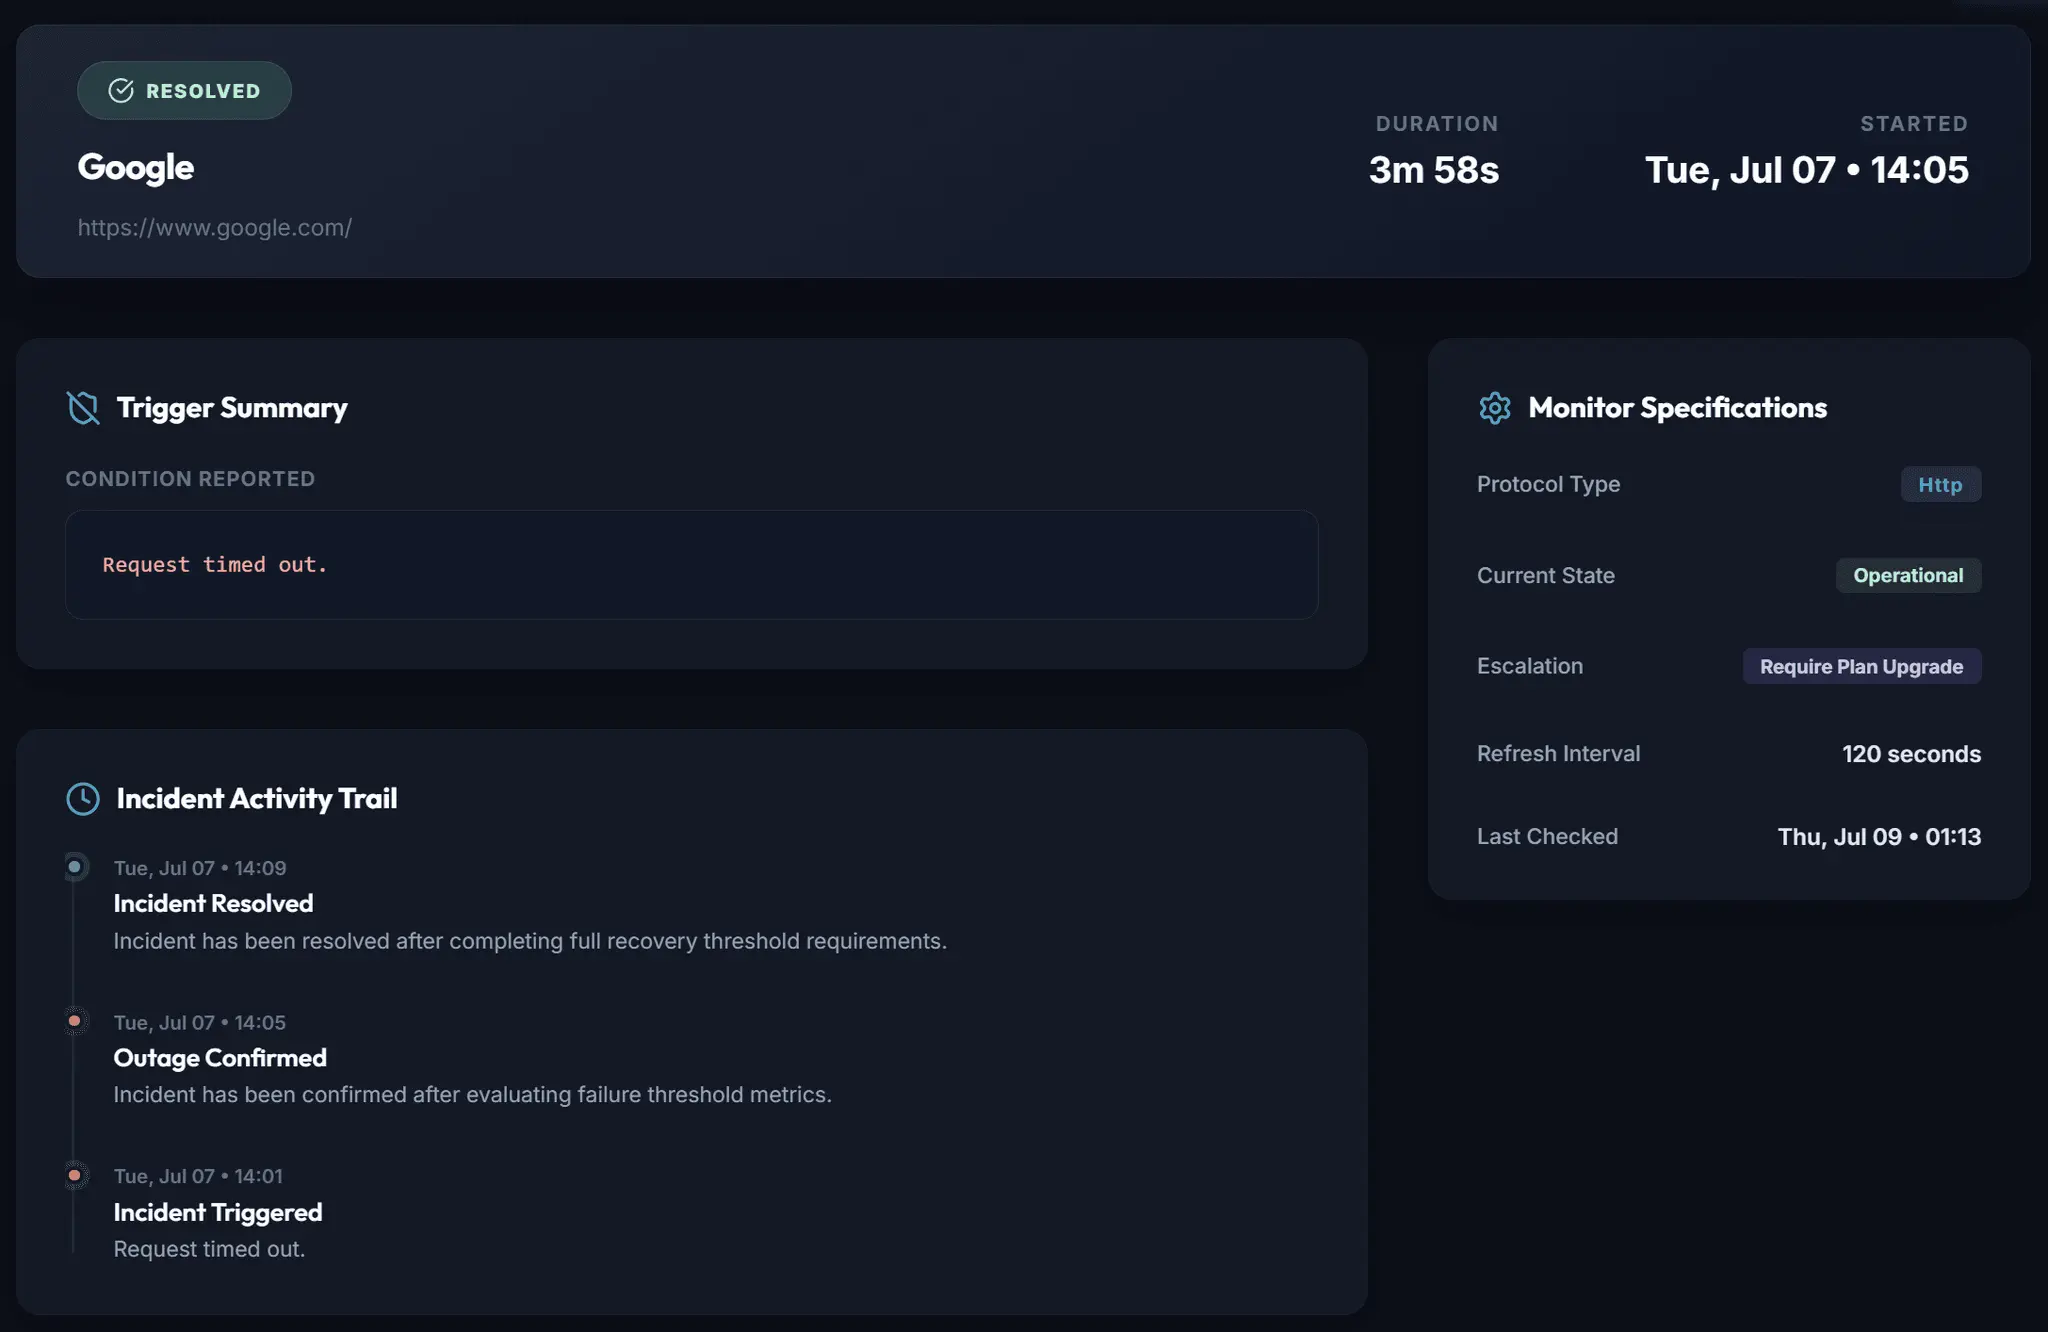Click the Trigger Summary heading
This screenshot has height=1332, width=2048.
[232, 408]
